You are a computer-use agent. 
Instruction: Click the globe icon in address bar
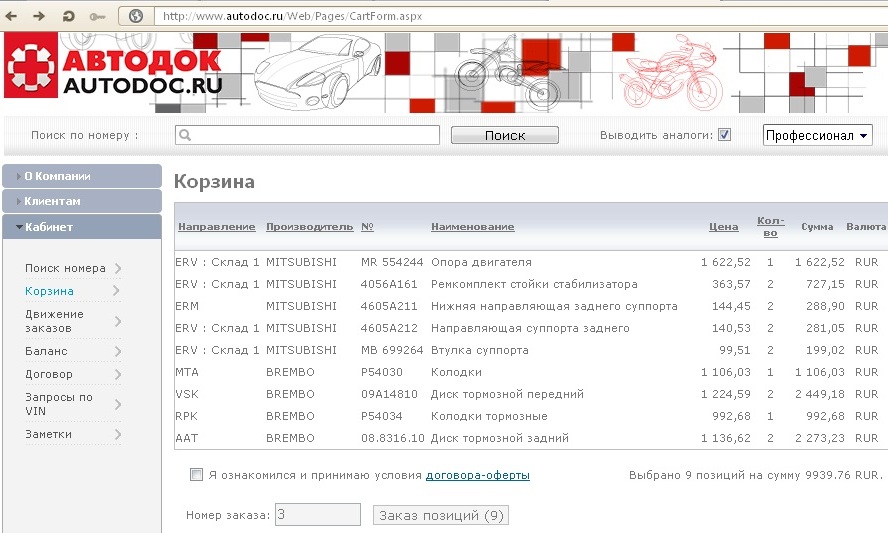[135, 16]
